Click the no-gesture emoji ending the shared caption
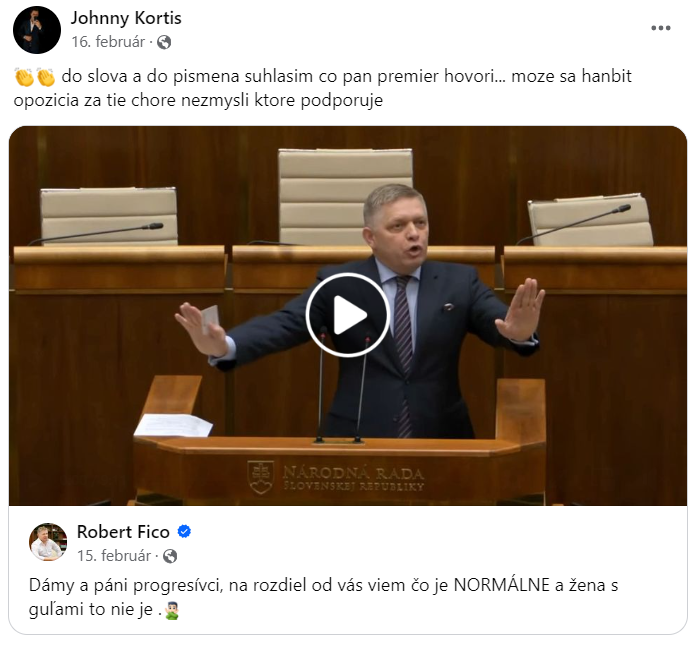Screen dimensions: 692x647 coord(172,611)
